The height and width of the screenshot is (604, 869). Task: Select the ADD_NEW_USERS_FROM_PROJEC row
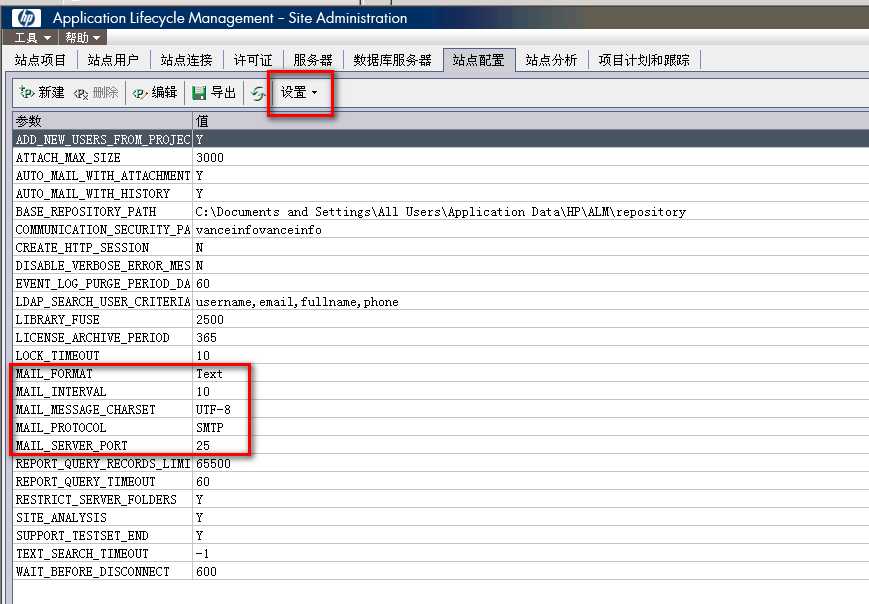441,139
